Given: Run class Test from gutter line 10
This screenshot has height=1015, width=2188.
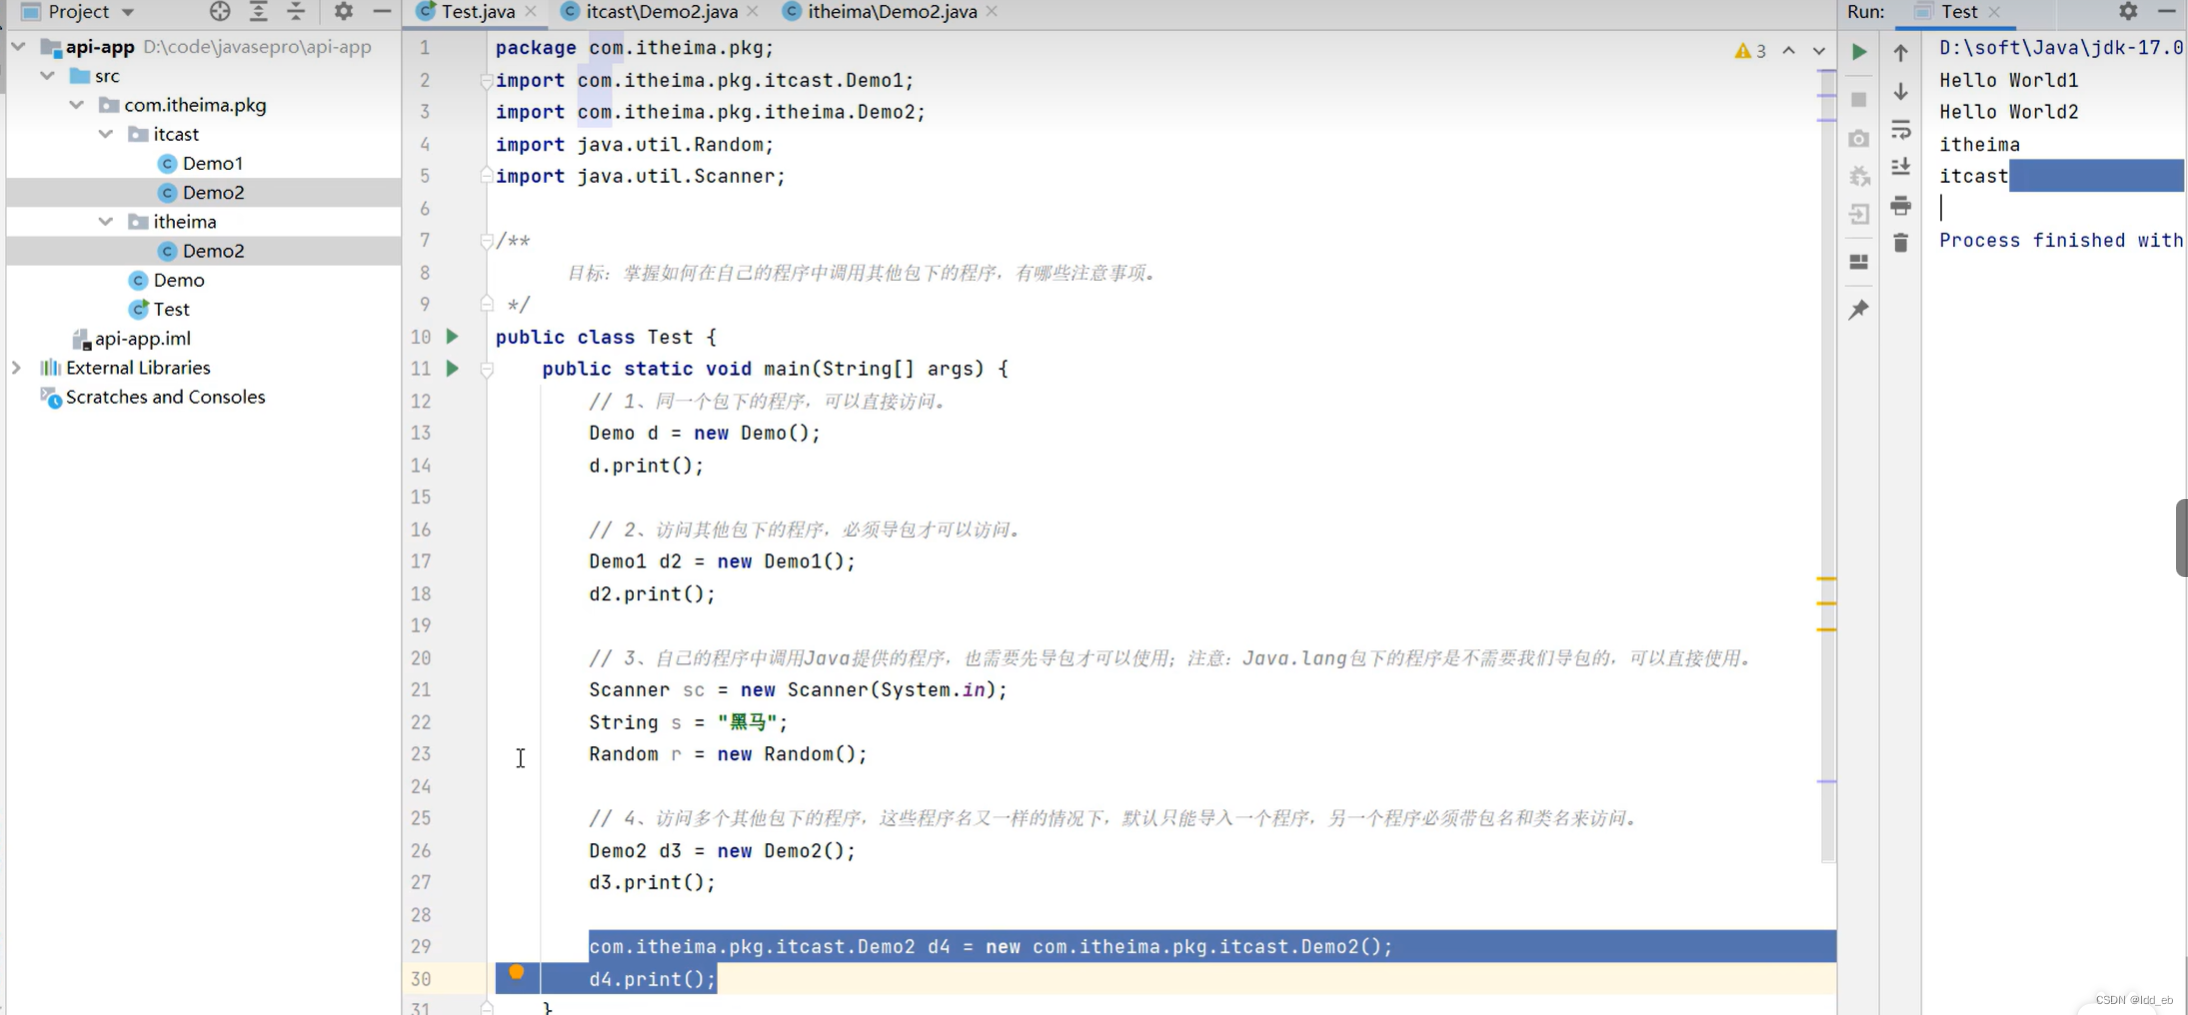Looking at the screenshot, I should coord(452,337).
